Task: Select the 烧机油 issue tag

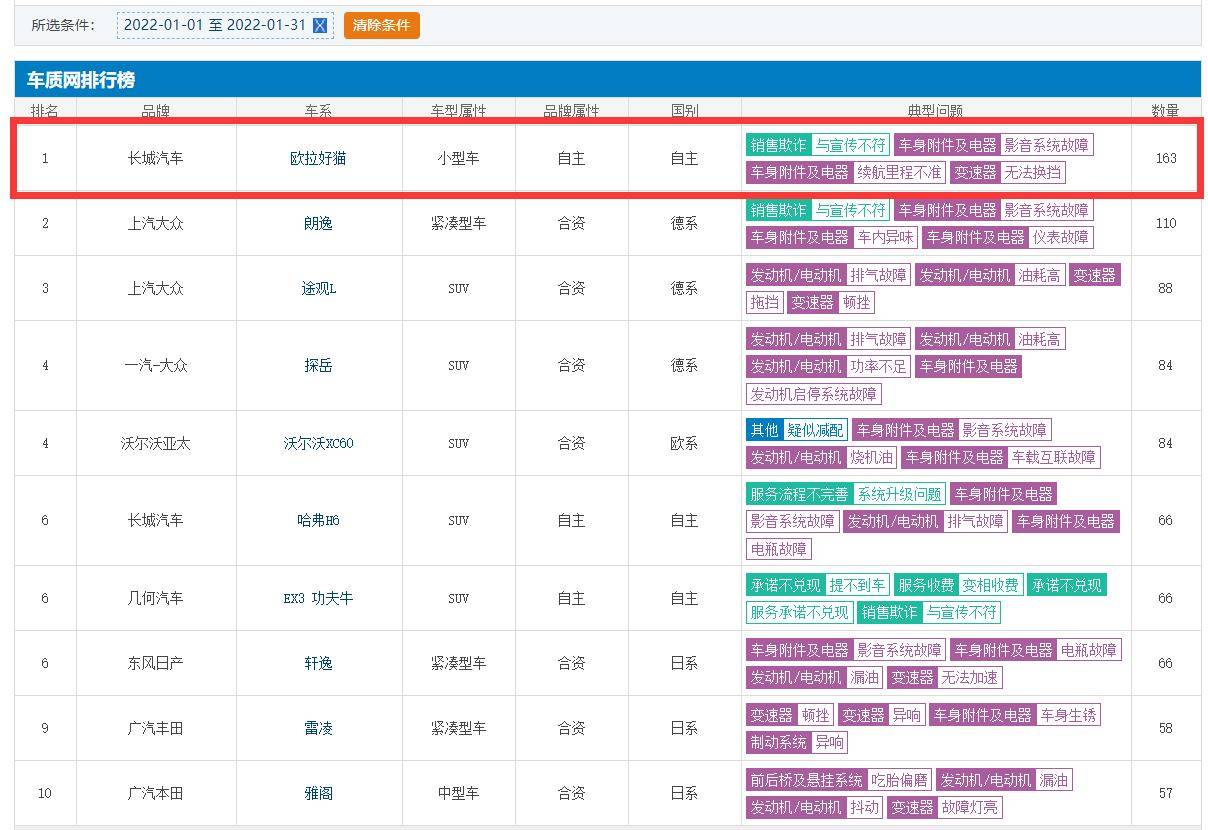Action: (x=872, y=457)
